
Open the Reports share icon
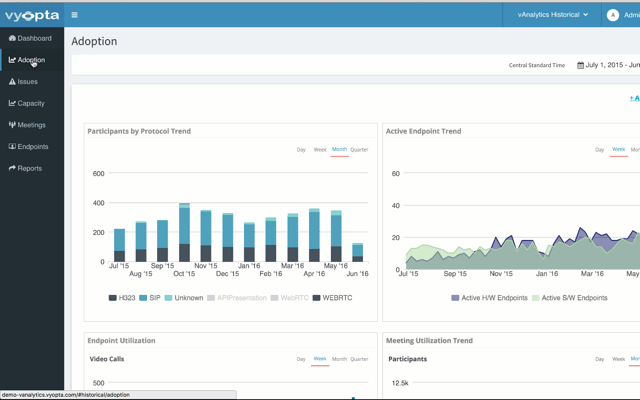12,168
